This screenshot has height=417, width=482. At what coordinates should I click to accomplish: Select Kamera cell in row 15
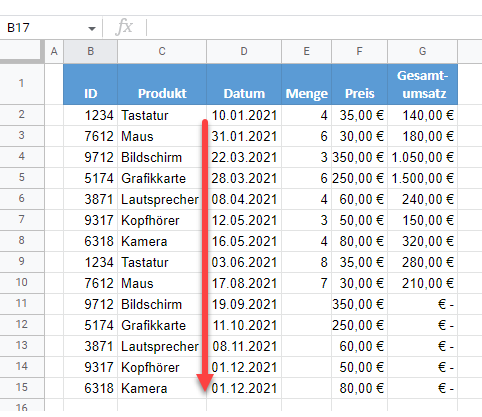click(x=162, y=388)
